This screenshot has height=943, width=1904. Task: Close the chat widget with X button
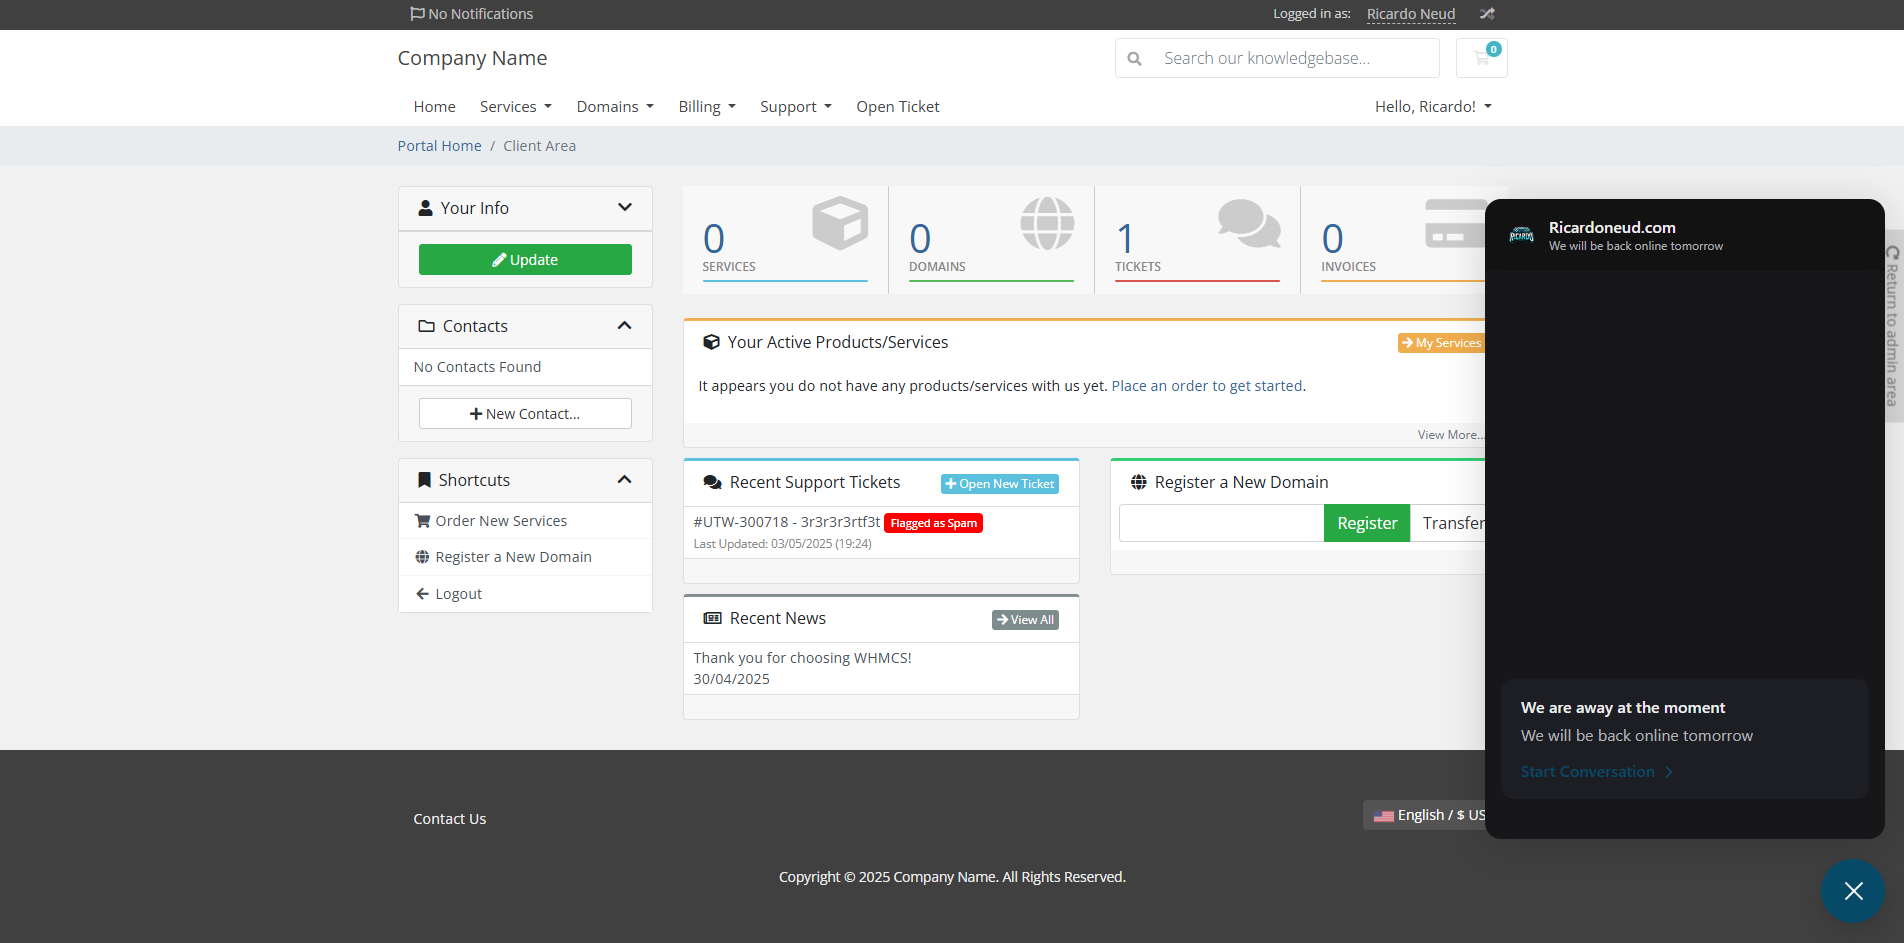(1853, 891)
